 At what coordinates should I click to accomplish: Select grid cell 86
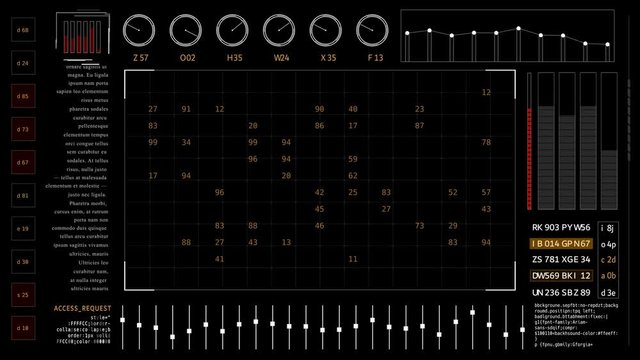[x=320, y=126]
